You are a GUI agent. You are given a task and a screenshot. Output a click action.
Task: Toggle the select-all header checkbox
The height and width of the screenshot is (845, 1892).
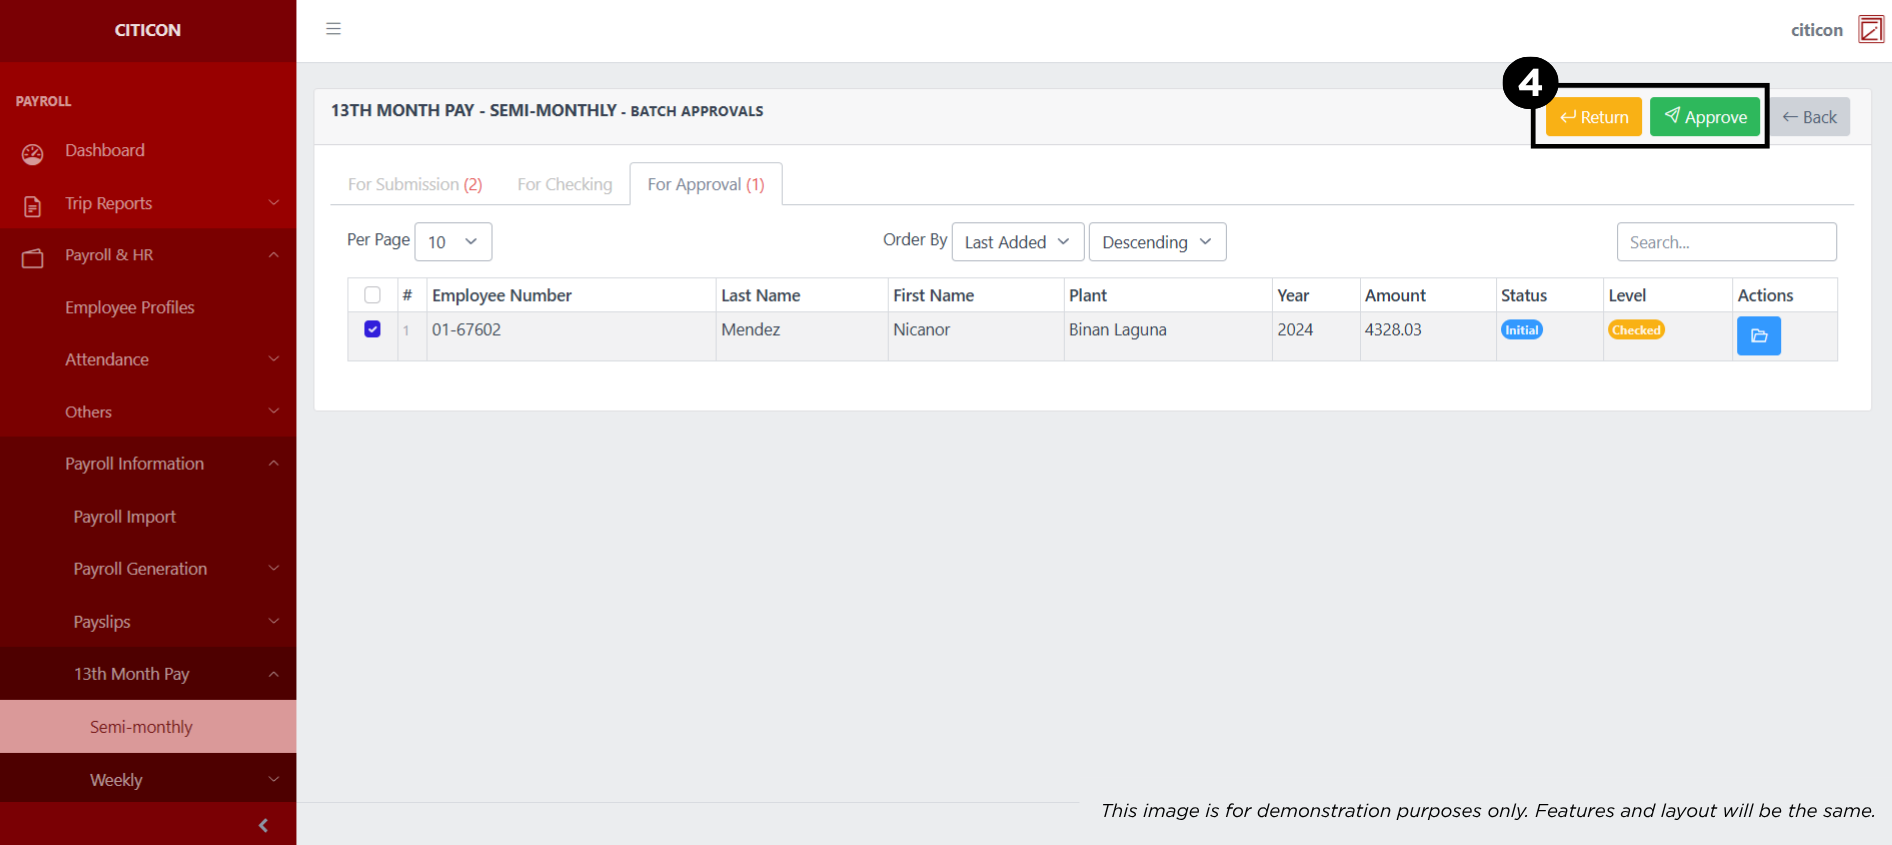tap(372, 295)
